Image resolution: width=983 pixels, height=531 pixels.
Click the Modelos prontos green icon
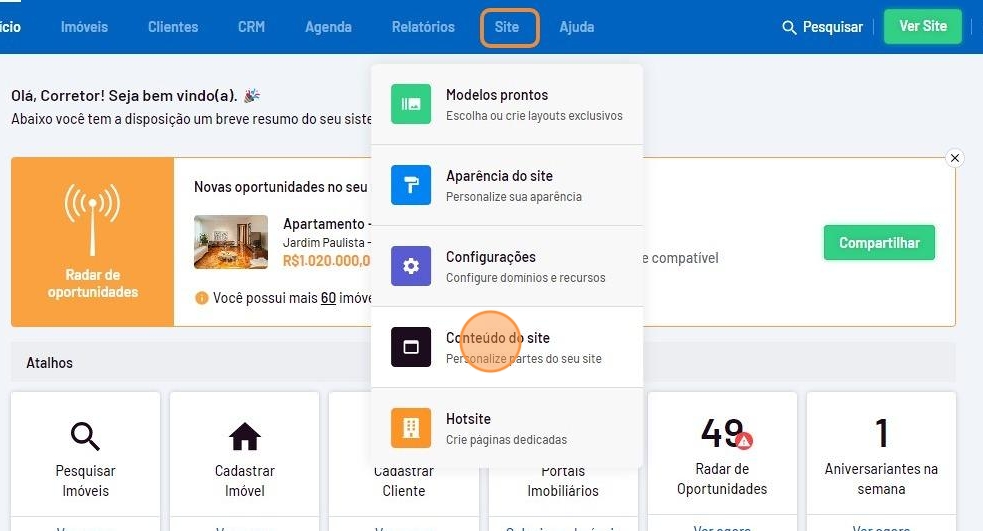coord(410,104)
